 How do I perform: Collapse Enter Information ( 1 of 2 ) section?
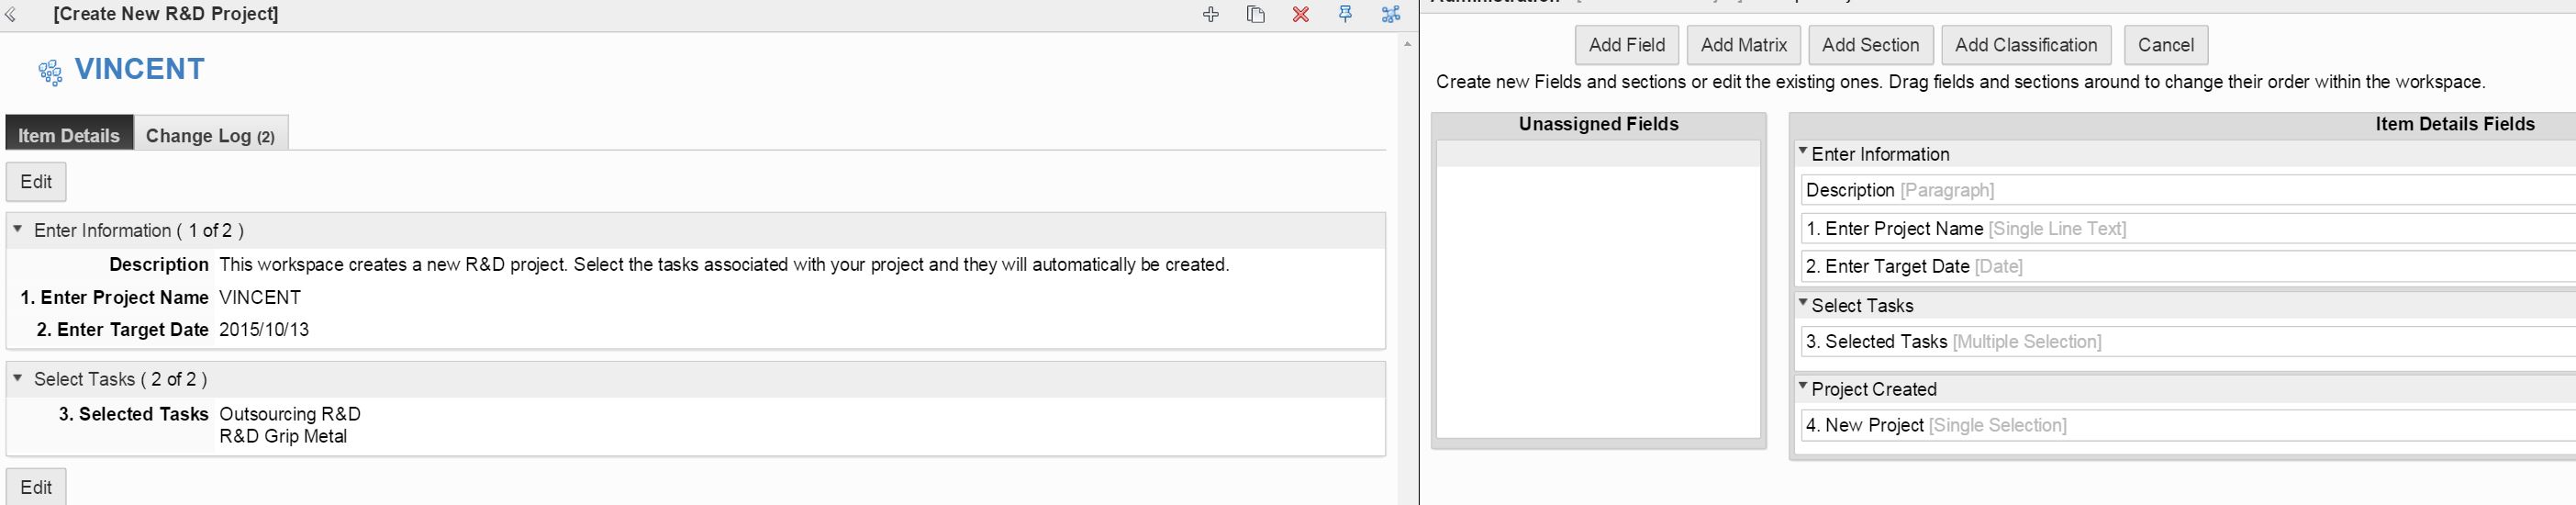coord(18,229)
